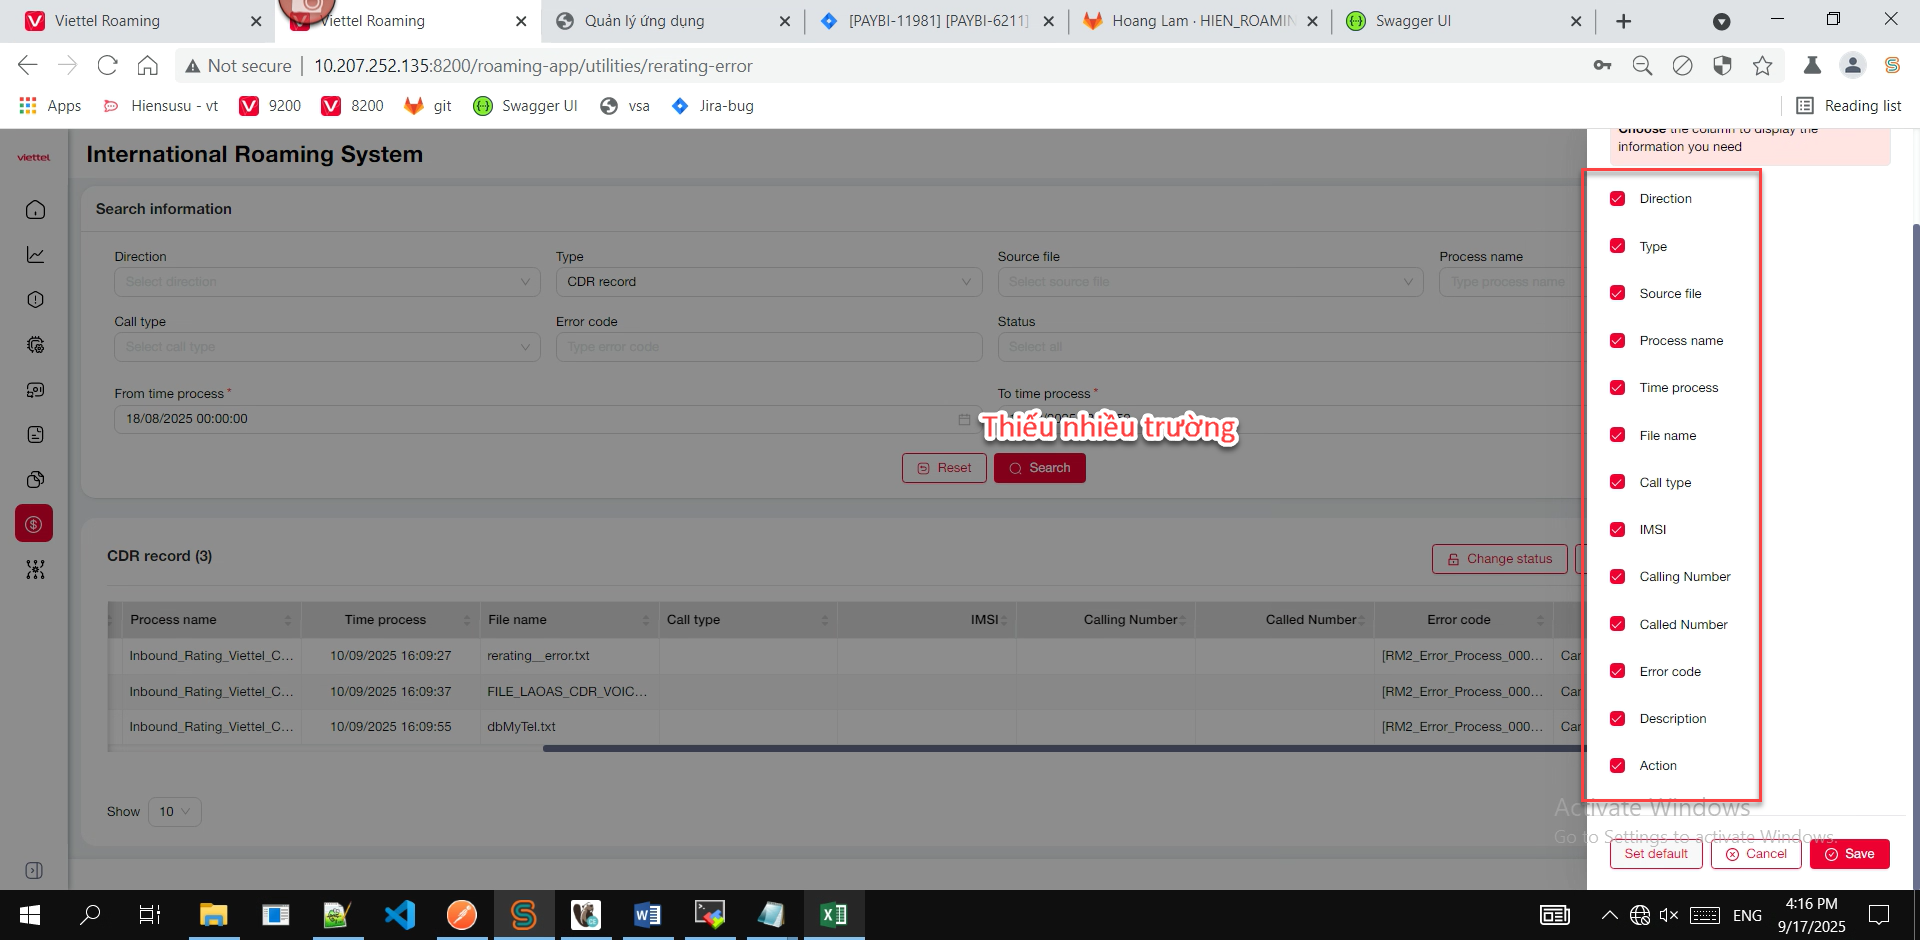The width and height of the screenshot is (1920, 940).
Task: Launch Excel from the Windows taskbar
Action: point(833,914)
